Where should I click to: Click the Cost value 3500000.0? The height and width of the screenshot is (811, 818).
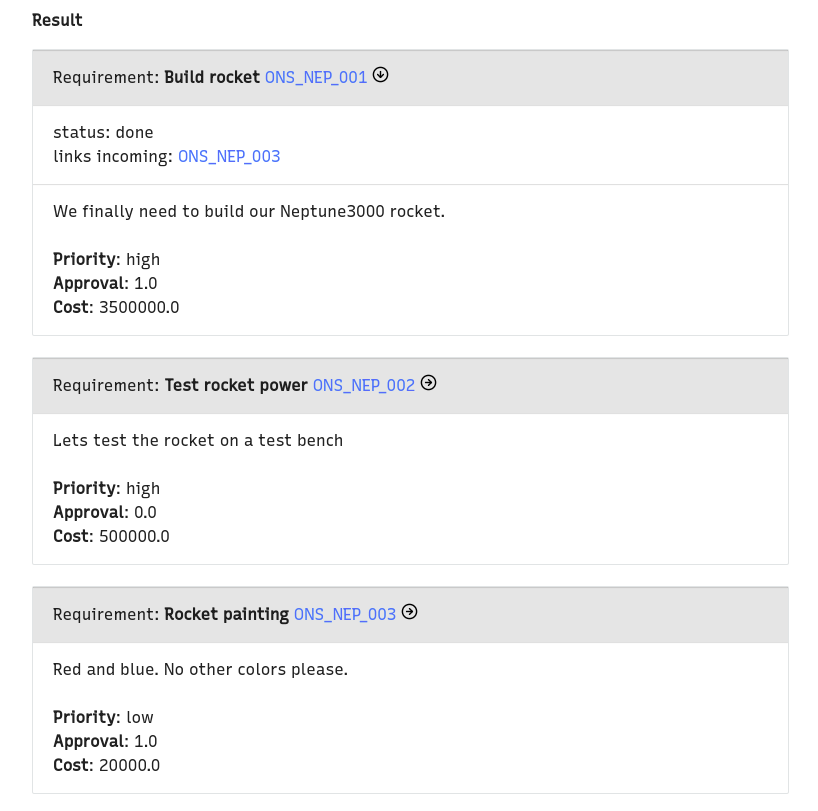(139, 307)
